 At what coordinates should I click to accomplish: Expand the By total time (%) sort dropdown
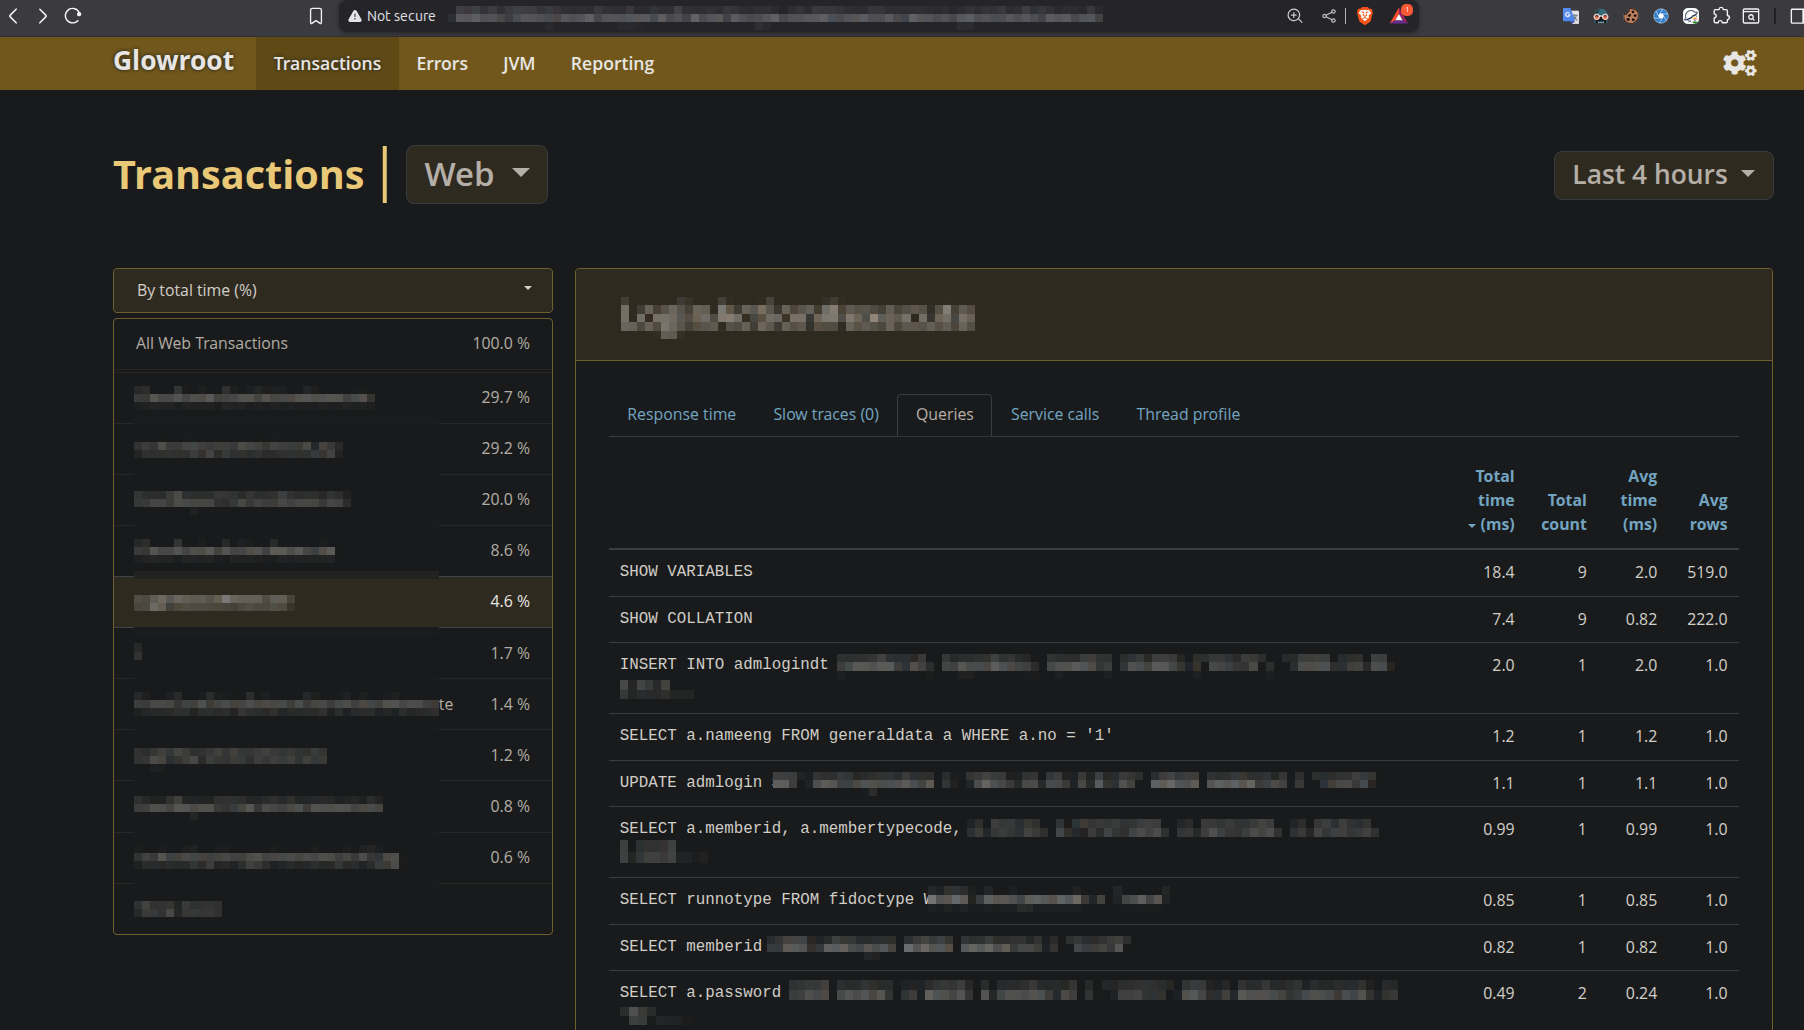pyautogui.click(x=333, y=290)
